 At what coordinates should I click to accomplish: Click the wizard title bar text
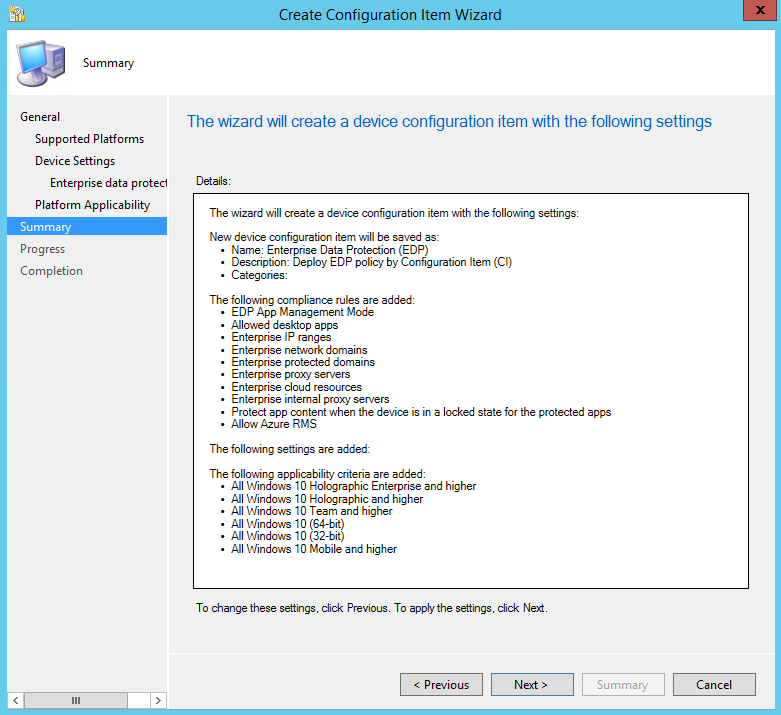[x=390, y=15]
